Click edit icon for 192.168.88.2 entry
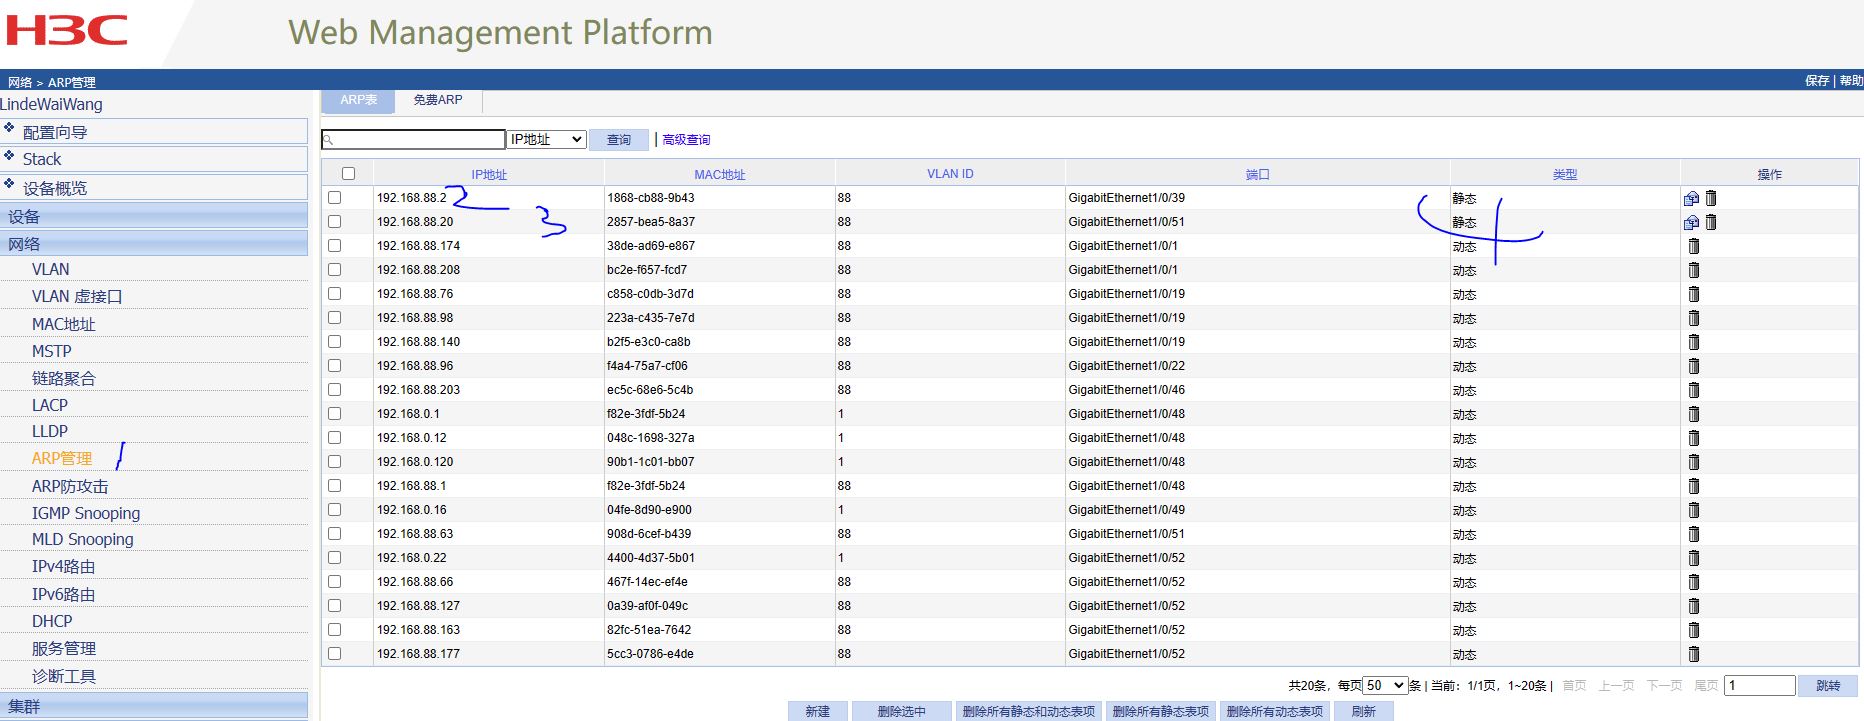 click(x=1691, y=198)
